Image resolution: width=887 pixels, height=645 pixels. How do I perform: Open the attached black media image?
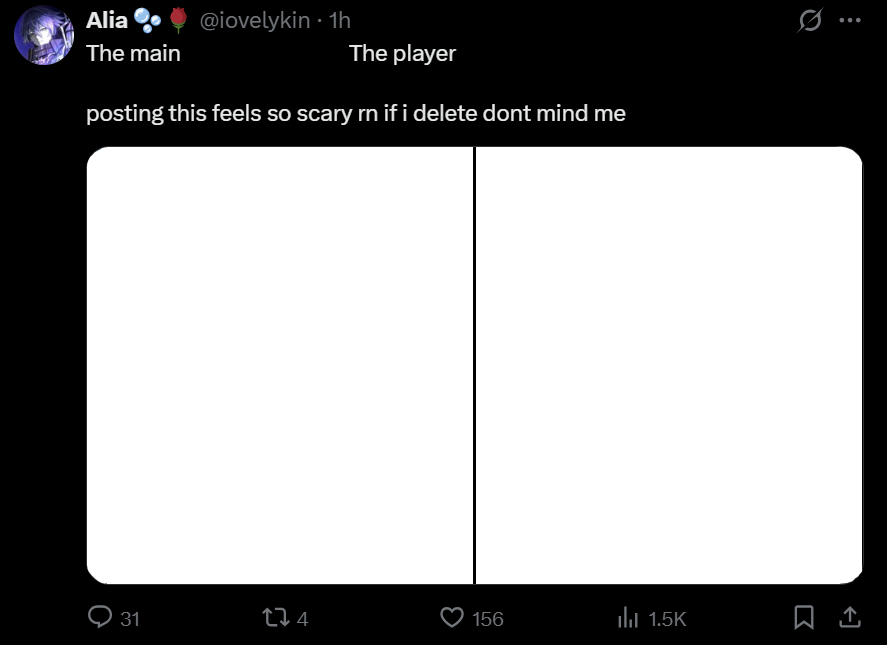coord(474,365)
